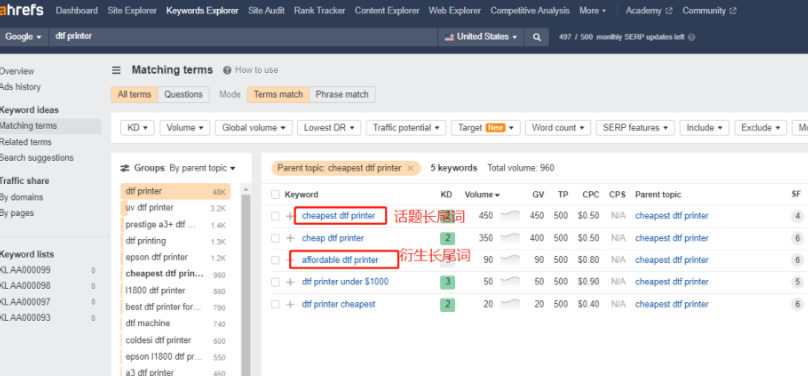The height and width of the screenshot is (376, 808).
Task: Click the dtf printer search input field
Action: click(x=243, y=37)
